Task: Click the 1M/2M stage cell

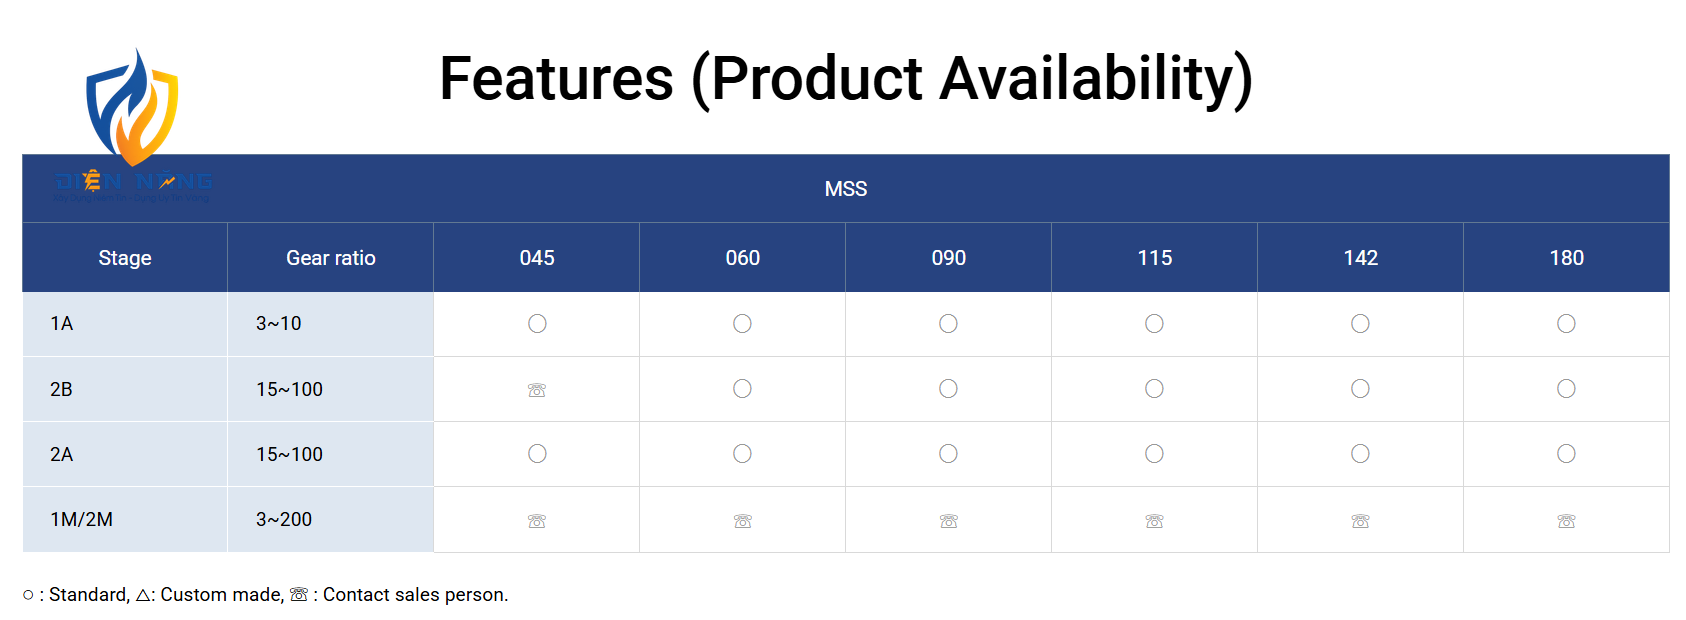Action: (125, 519)
